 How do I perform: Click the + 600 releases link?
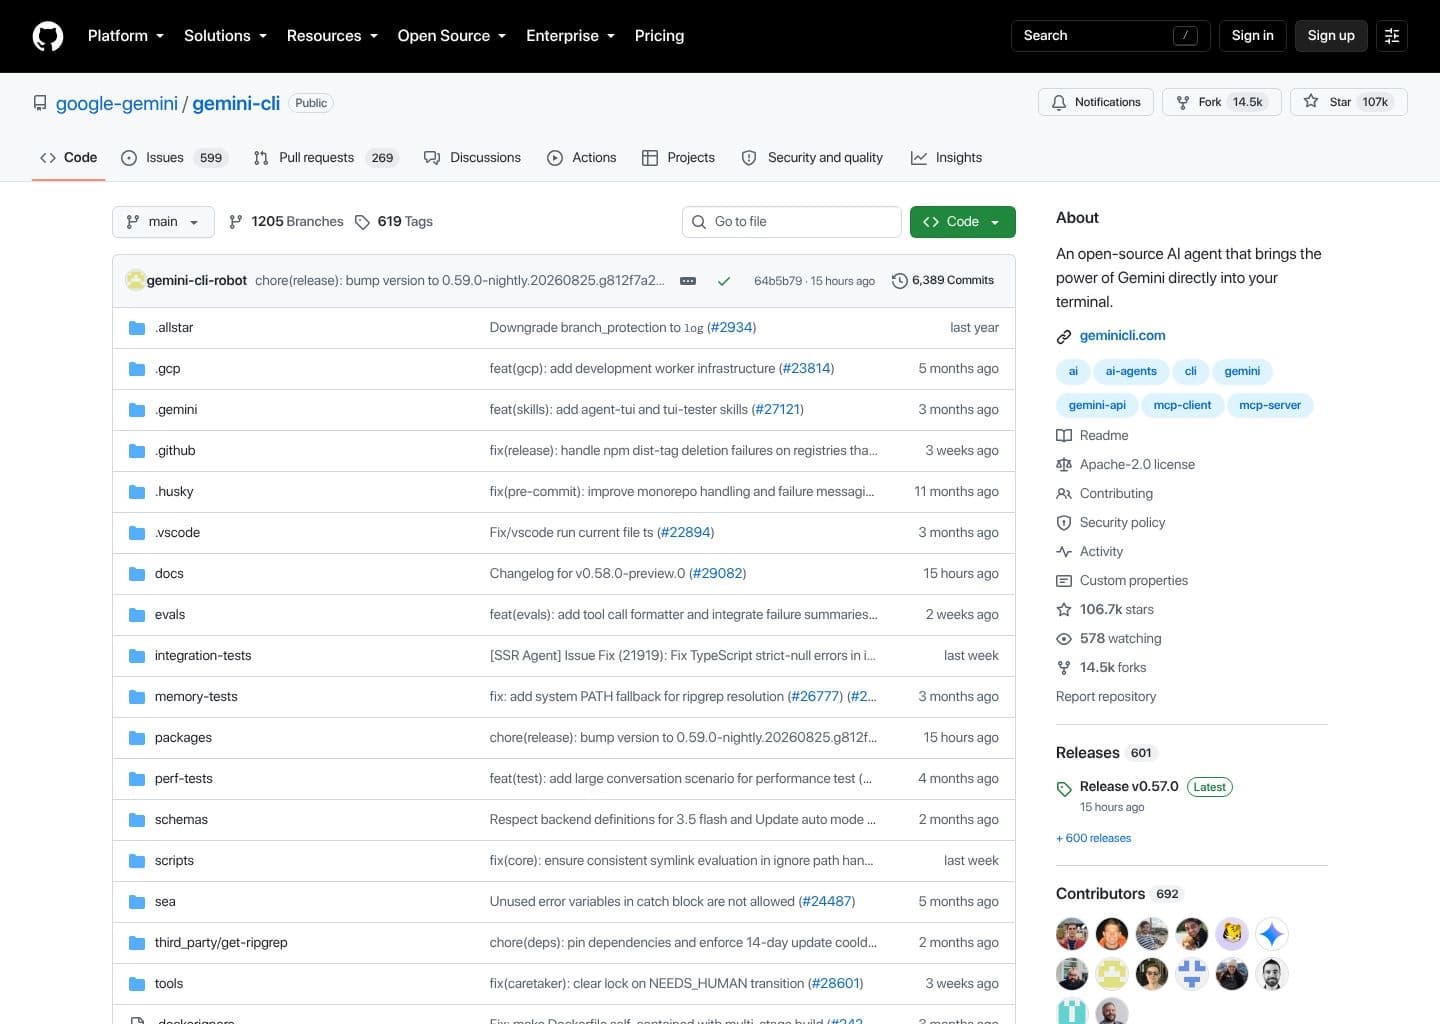pyautogui.click(x=1093, y=839)
